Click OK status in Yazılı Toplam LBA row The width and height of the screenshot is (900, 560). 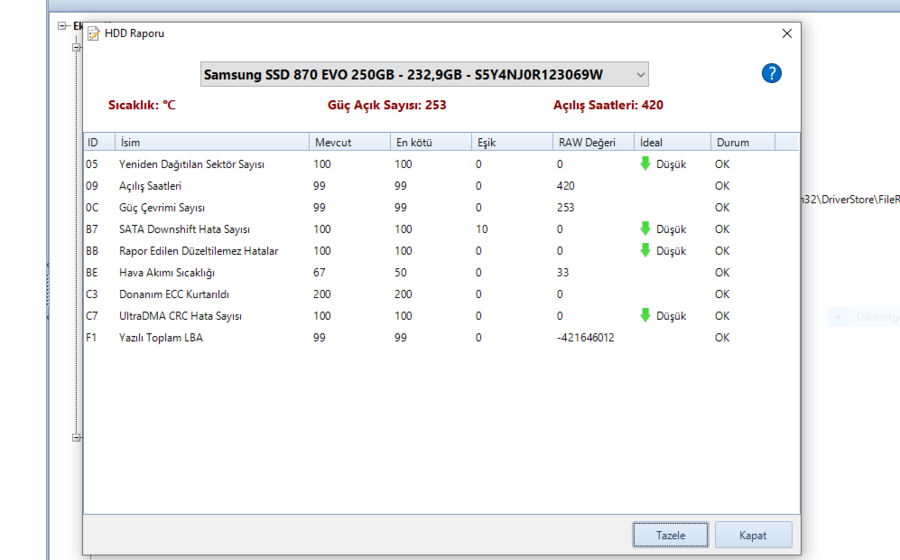722,337
